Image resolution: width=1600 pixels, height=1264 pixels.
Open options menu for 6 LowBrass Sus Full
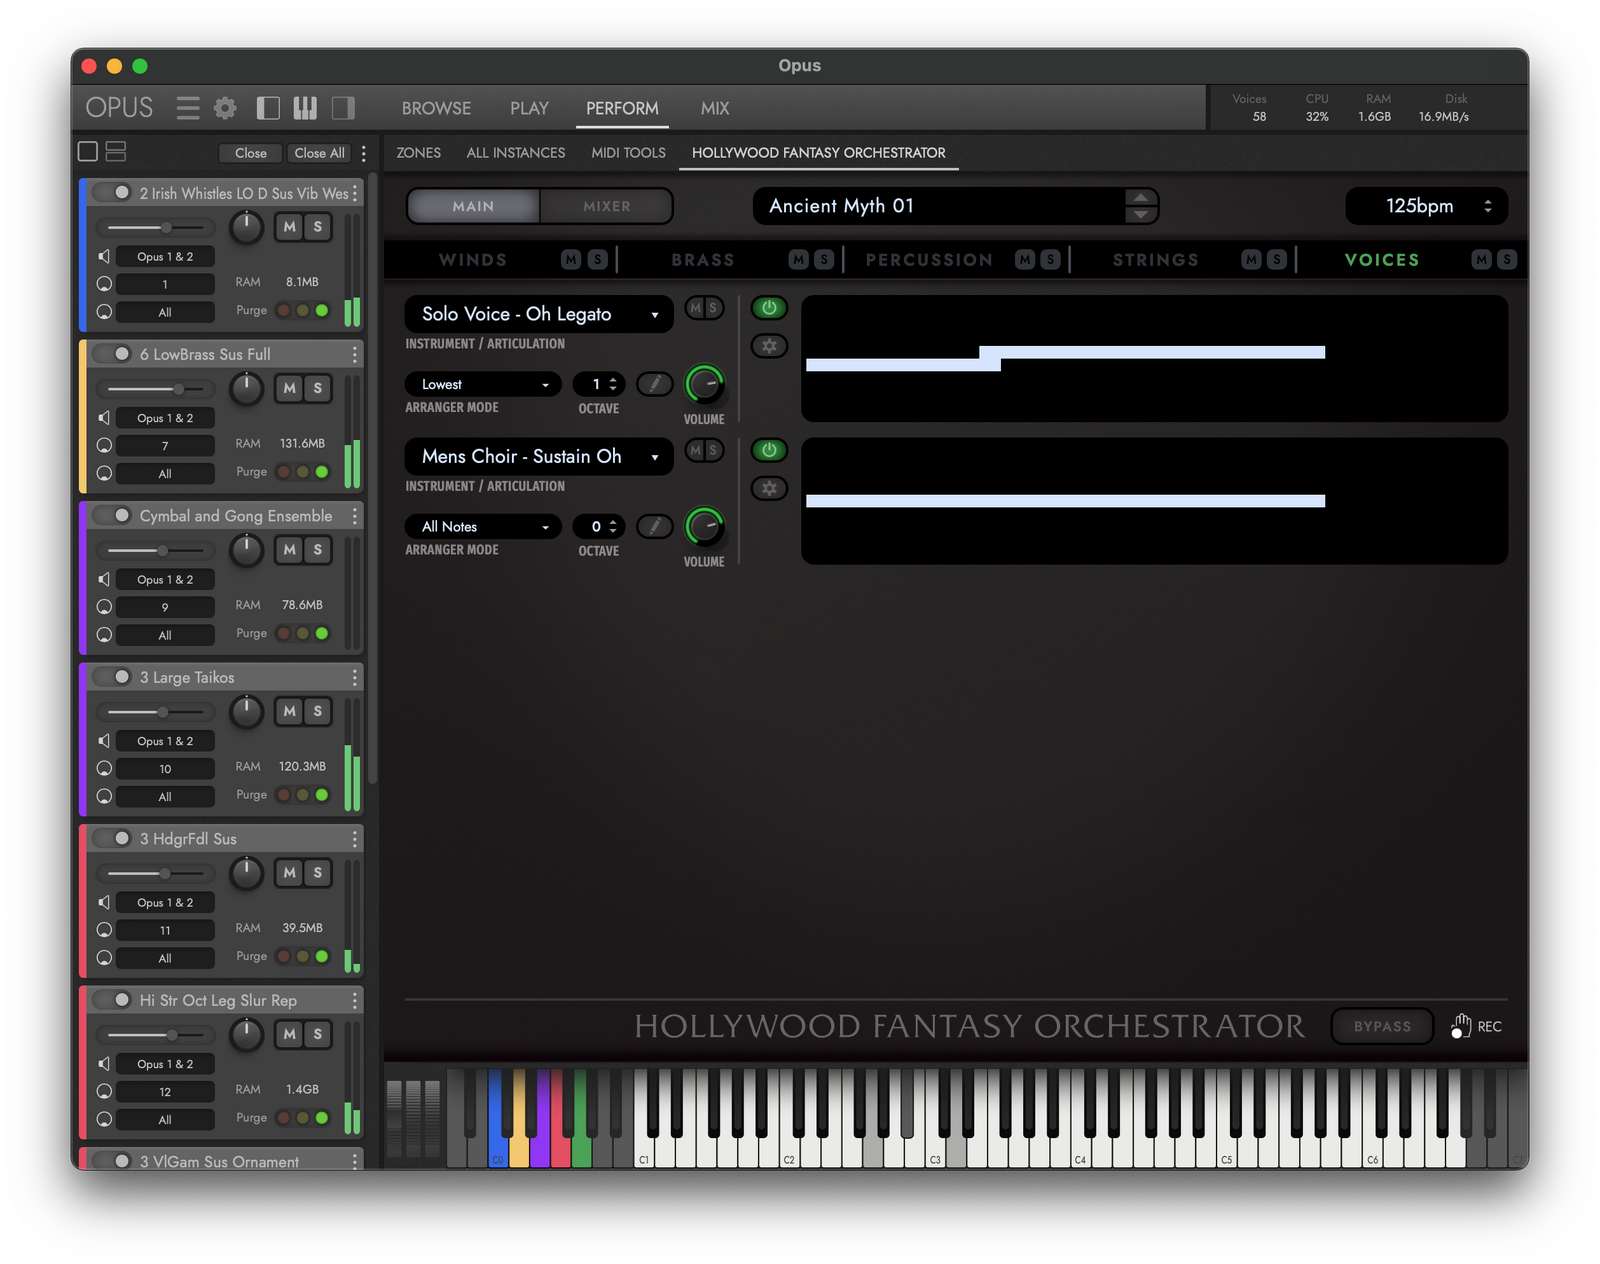pyautogui.click(x=355, y=355)
